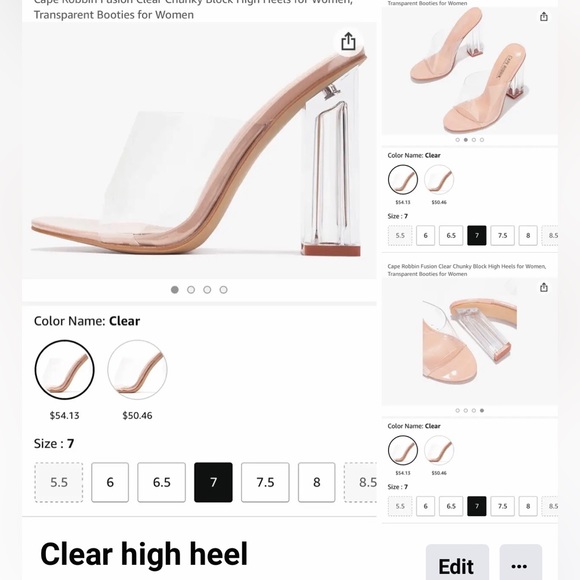The image size is (580, 580).
Task: Open the three-dots more options button
Action: click(521, 563)
